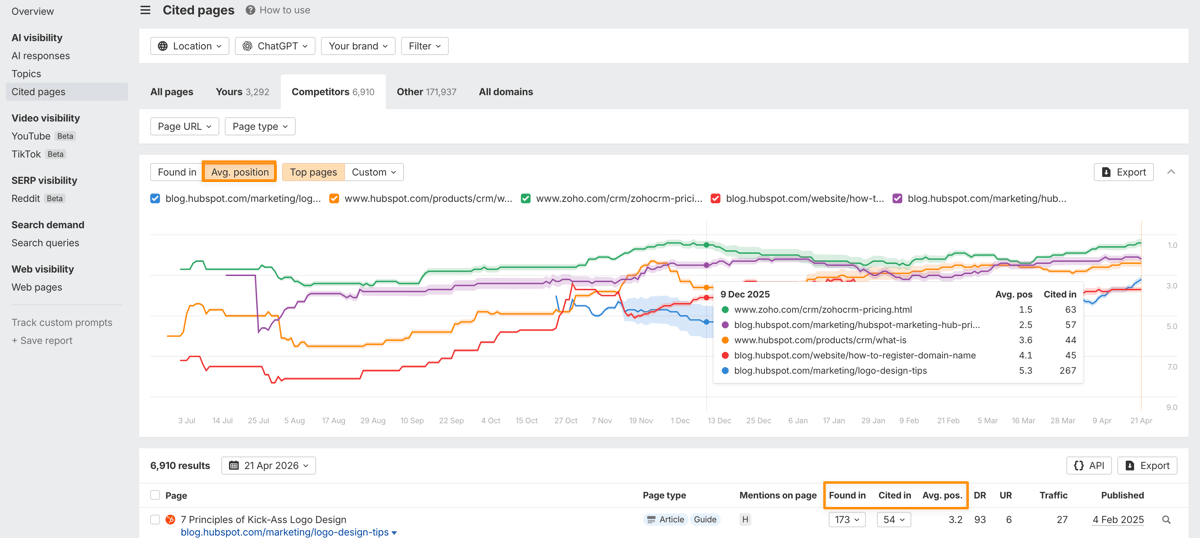Image resolution: width=1200 pixels, height=538 pixels.
Task: Click the Article page type tag
Action: pos(665,520)
